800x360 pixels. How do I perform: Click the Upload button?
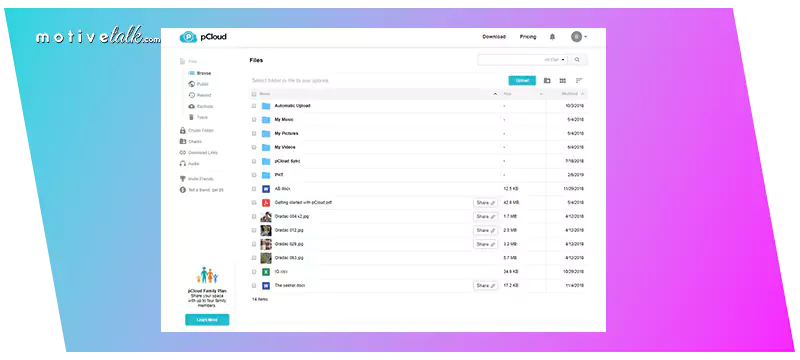pyautogui.click(x=522, y=81)
